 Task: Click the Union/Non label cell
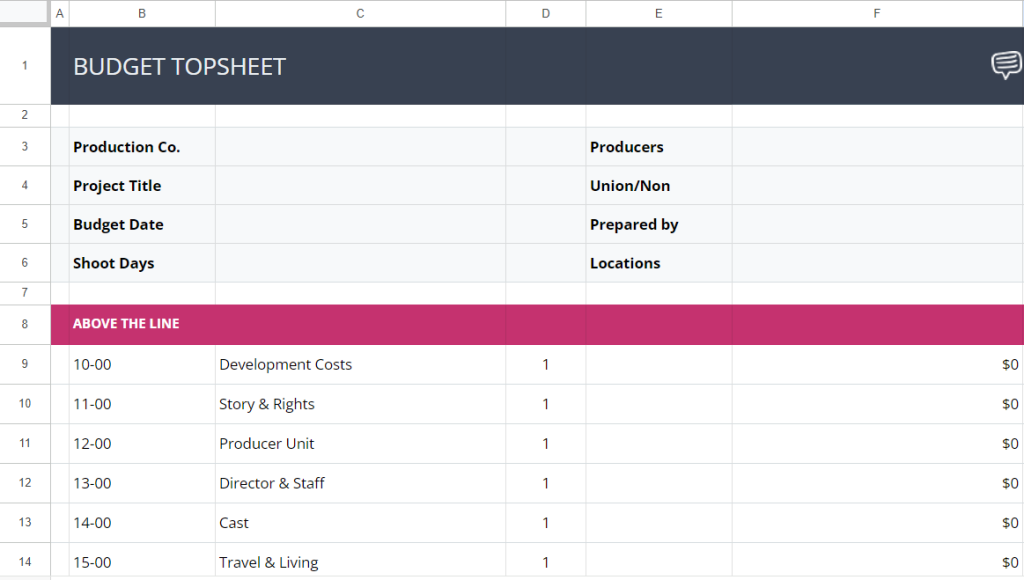coord(658,185)
